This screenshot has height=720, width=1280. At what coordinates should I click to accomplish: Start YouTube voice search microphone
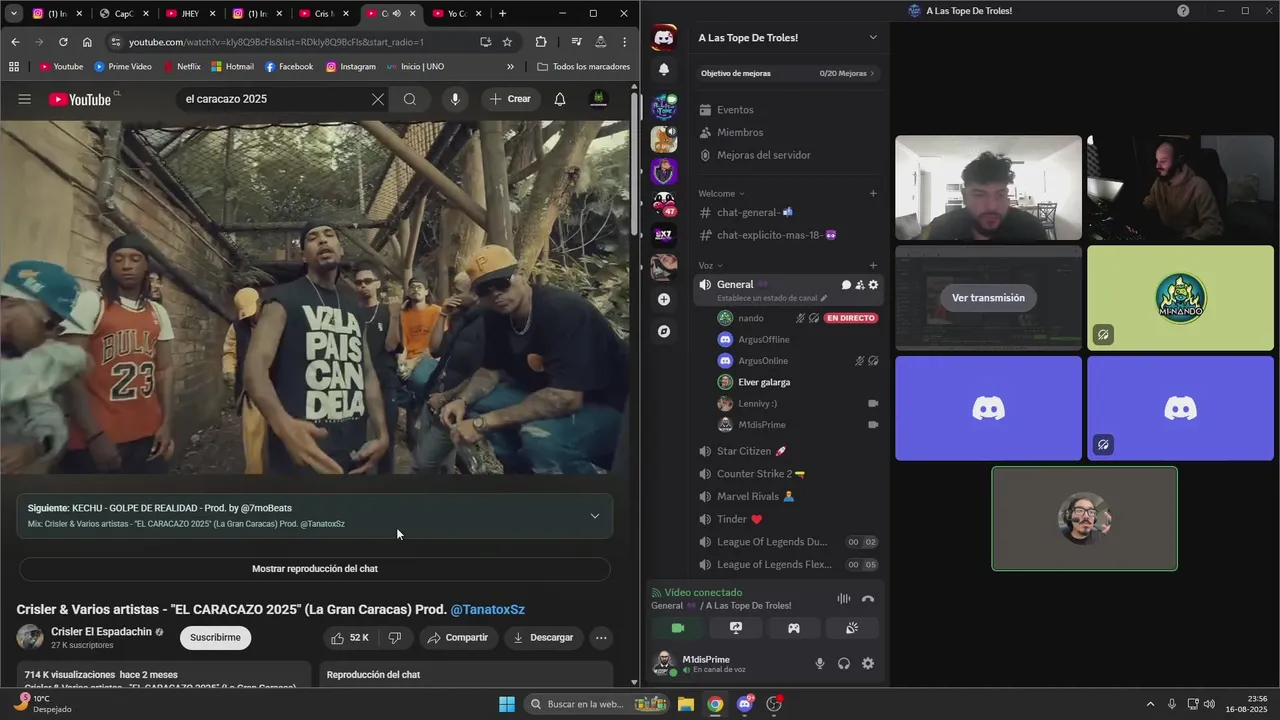pos(455,99)
